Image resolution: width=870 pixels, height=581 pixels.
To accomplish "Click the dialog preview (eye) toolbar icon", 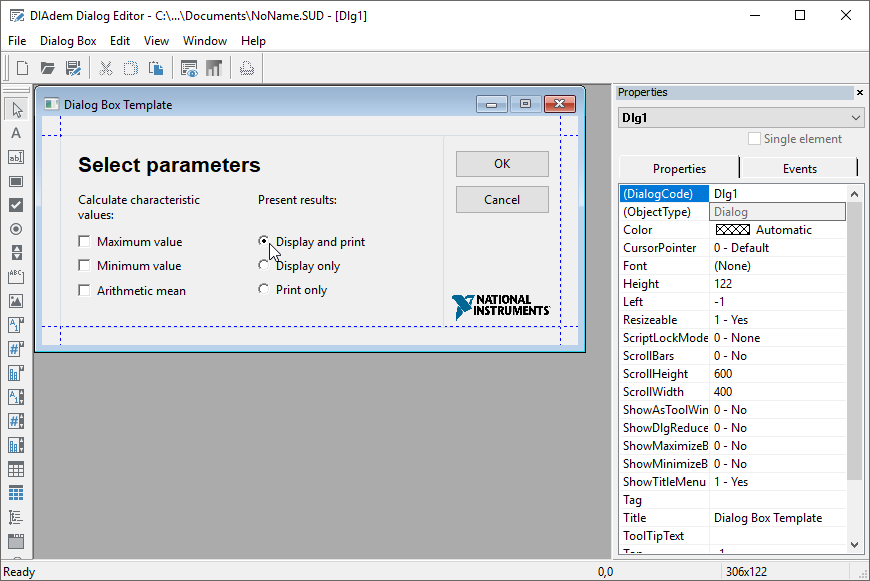I will [x=189, y=68].
